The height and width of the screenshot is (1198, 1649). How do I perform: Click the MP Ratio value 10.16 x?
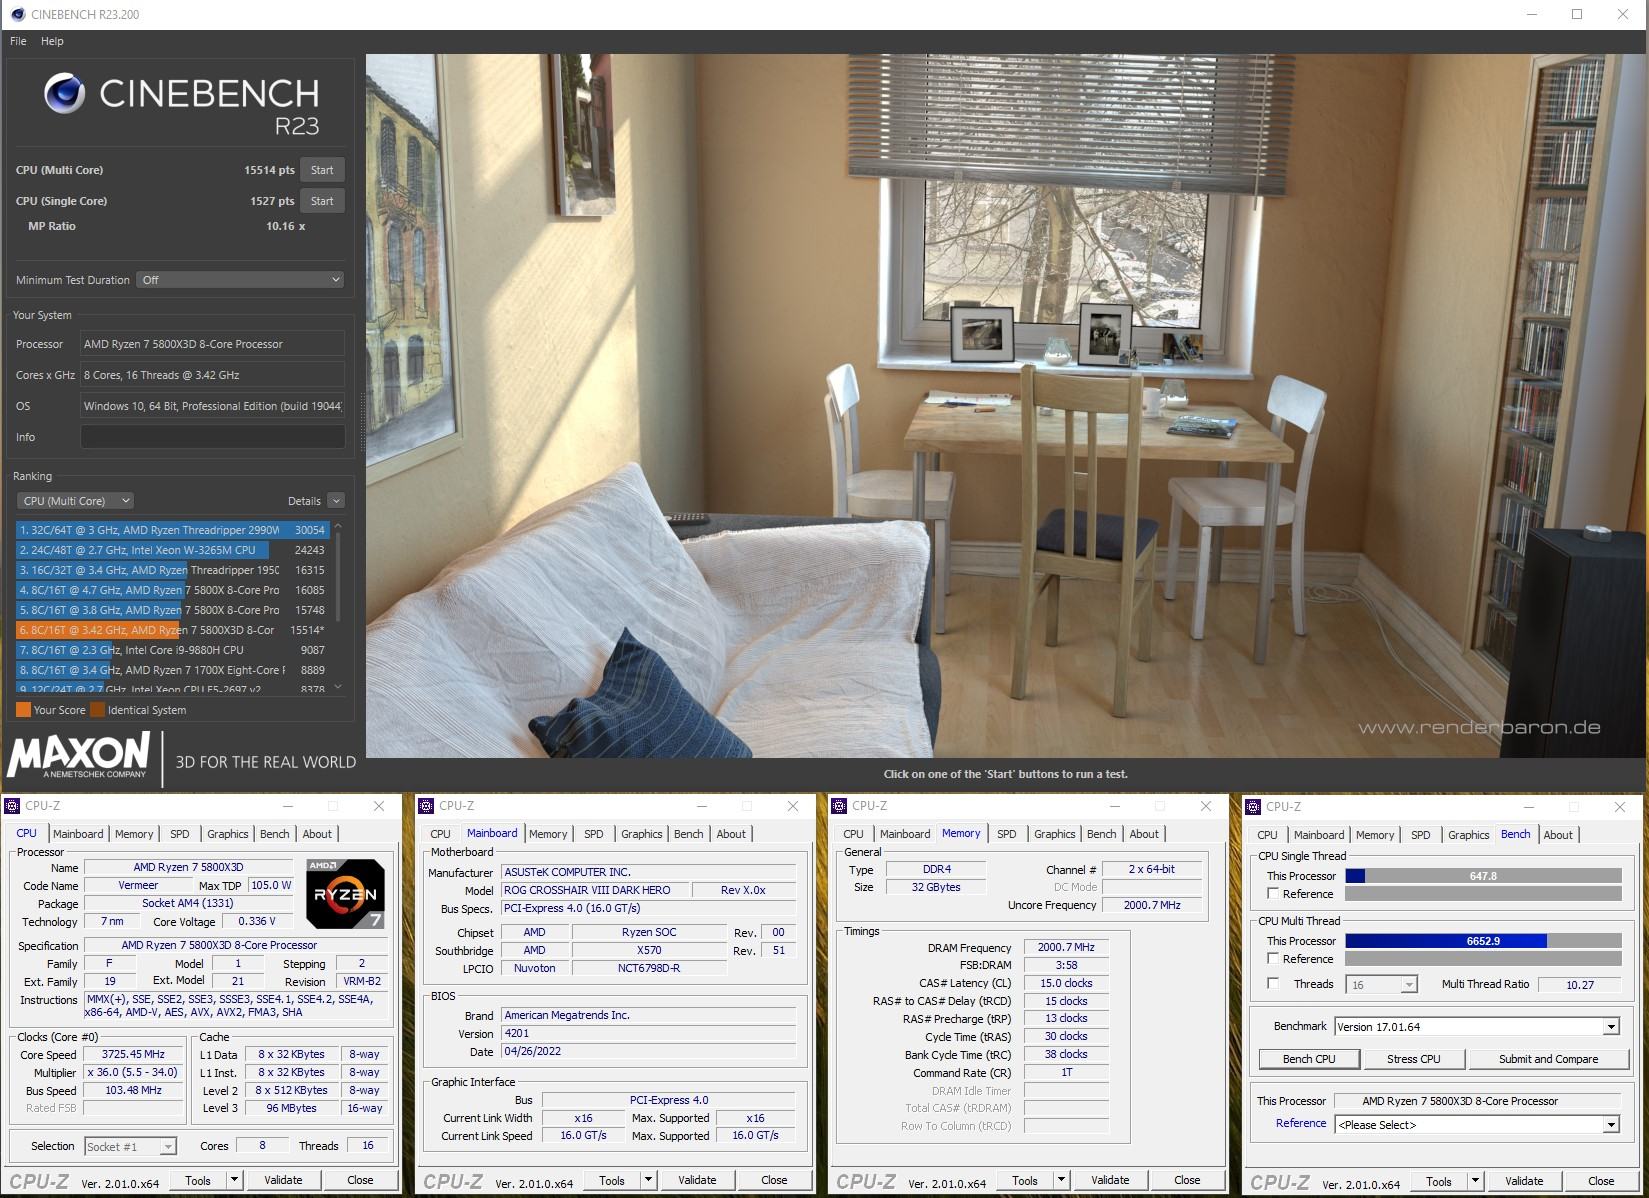point(286,226)
